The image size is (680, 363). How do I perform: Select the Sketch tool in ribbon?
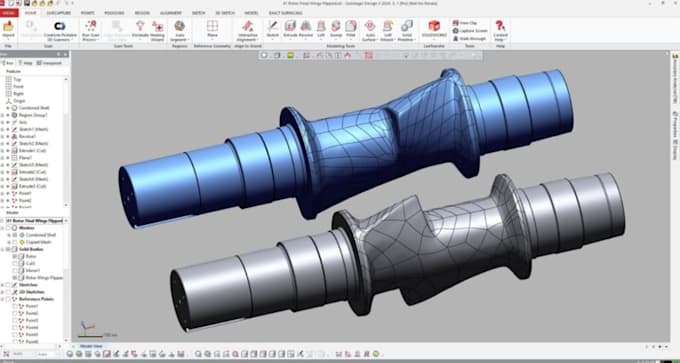tap(273, 29)
